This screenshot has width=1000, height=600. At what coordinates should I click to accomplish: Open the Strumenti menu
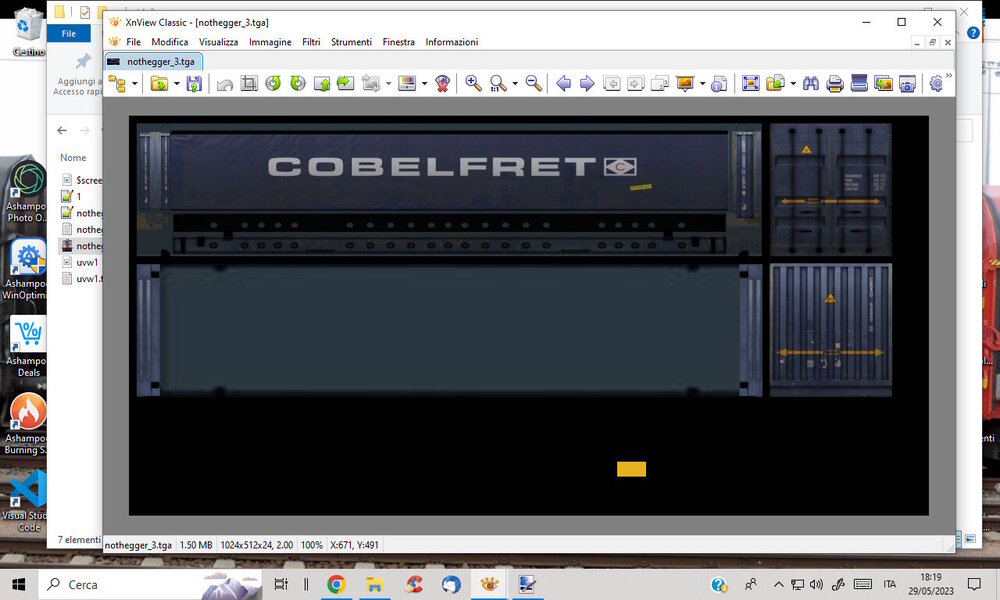pyautogui.click(x=351, y=42)
